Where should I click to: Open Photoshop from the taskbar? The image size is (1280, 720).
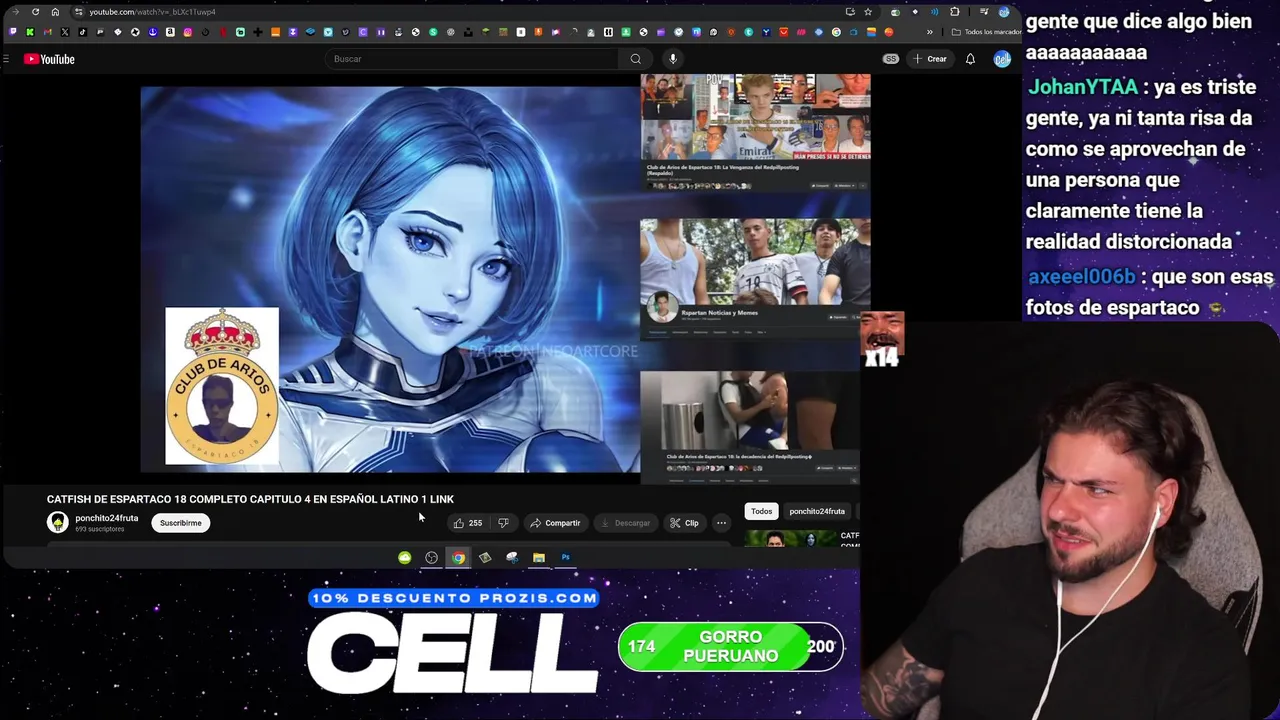[x=565, y=558]
